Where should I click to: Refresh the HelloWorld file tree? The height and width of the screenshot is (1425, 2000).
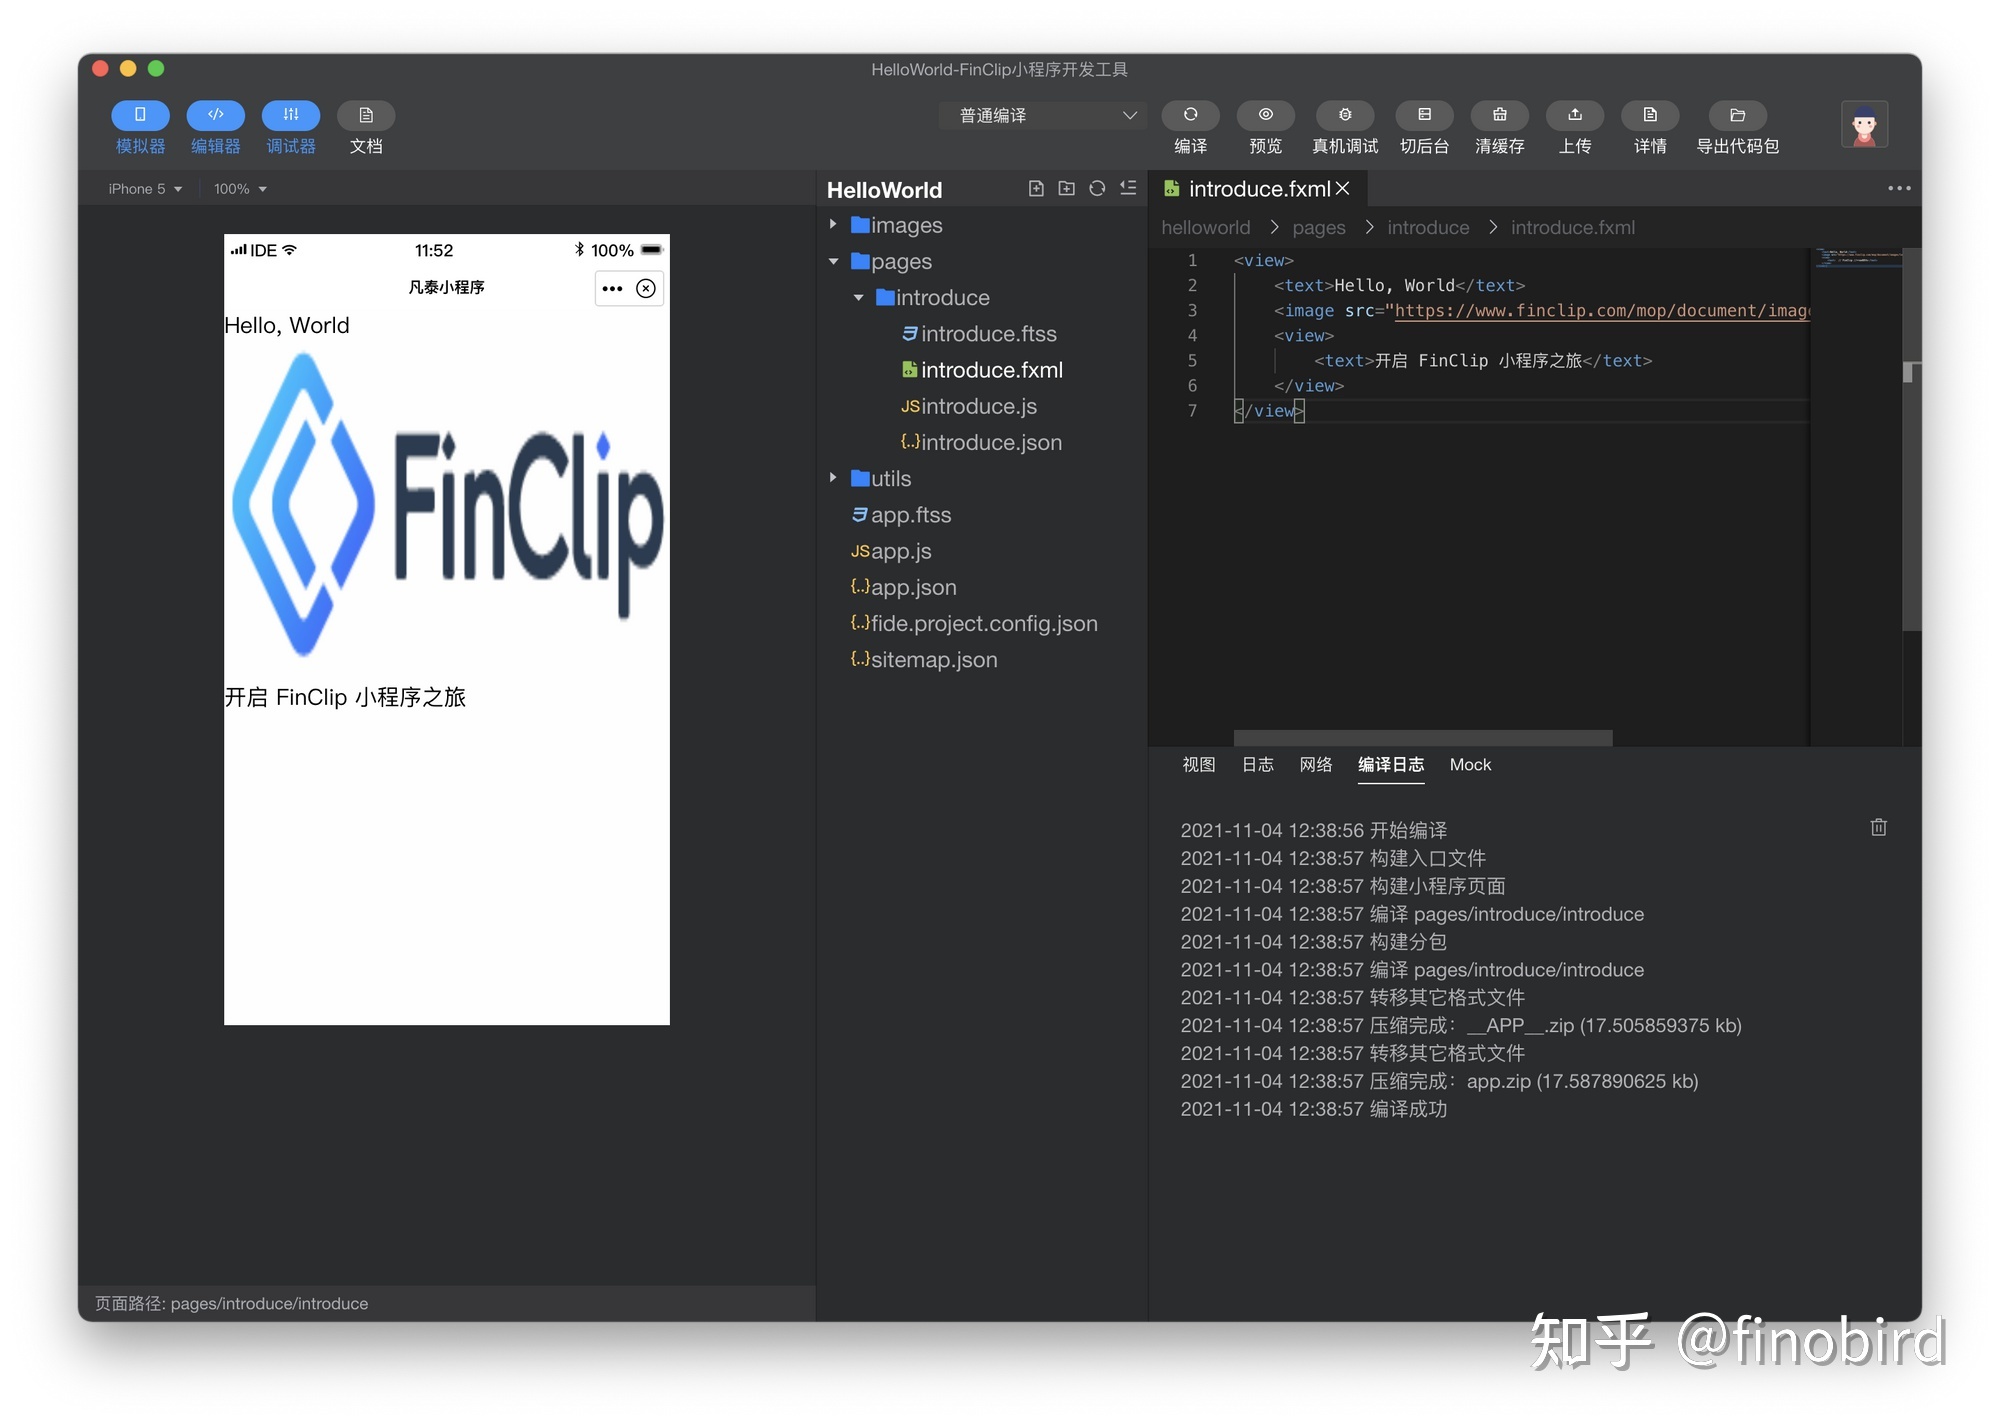coord(1097,189)
